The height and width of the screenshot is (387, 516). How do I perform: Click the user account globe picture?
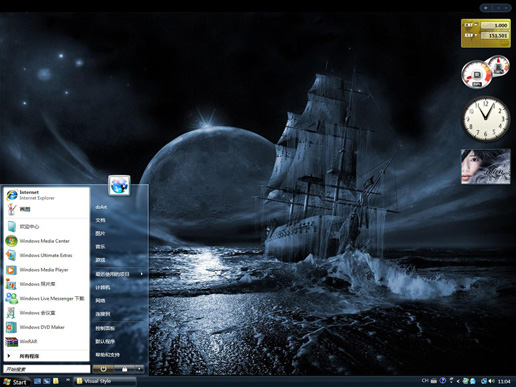click(119, 185)
